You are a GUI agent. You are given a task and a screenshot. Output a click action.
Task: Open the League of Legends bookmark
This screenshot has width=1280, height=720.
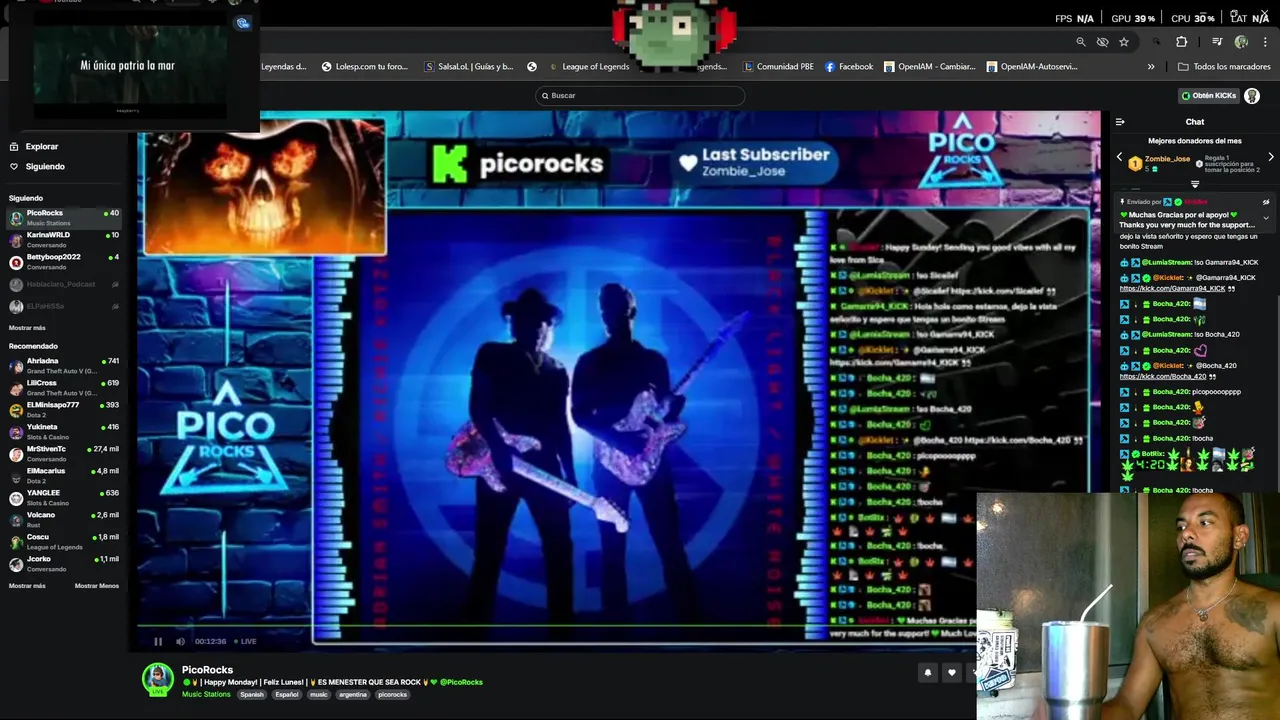coord(588,67)
